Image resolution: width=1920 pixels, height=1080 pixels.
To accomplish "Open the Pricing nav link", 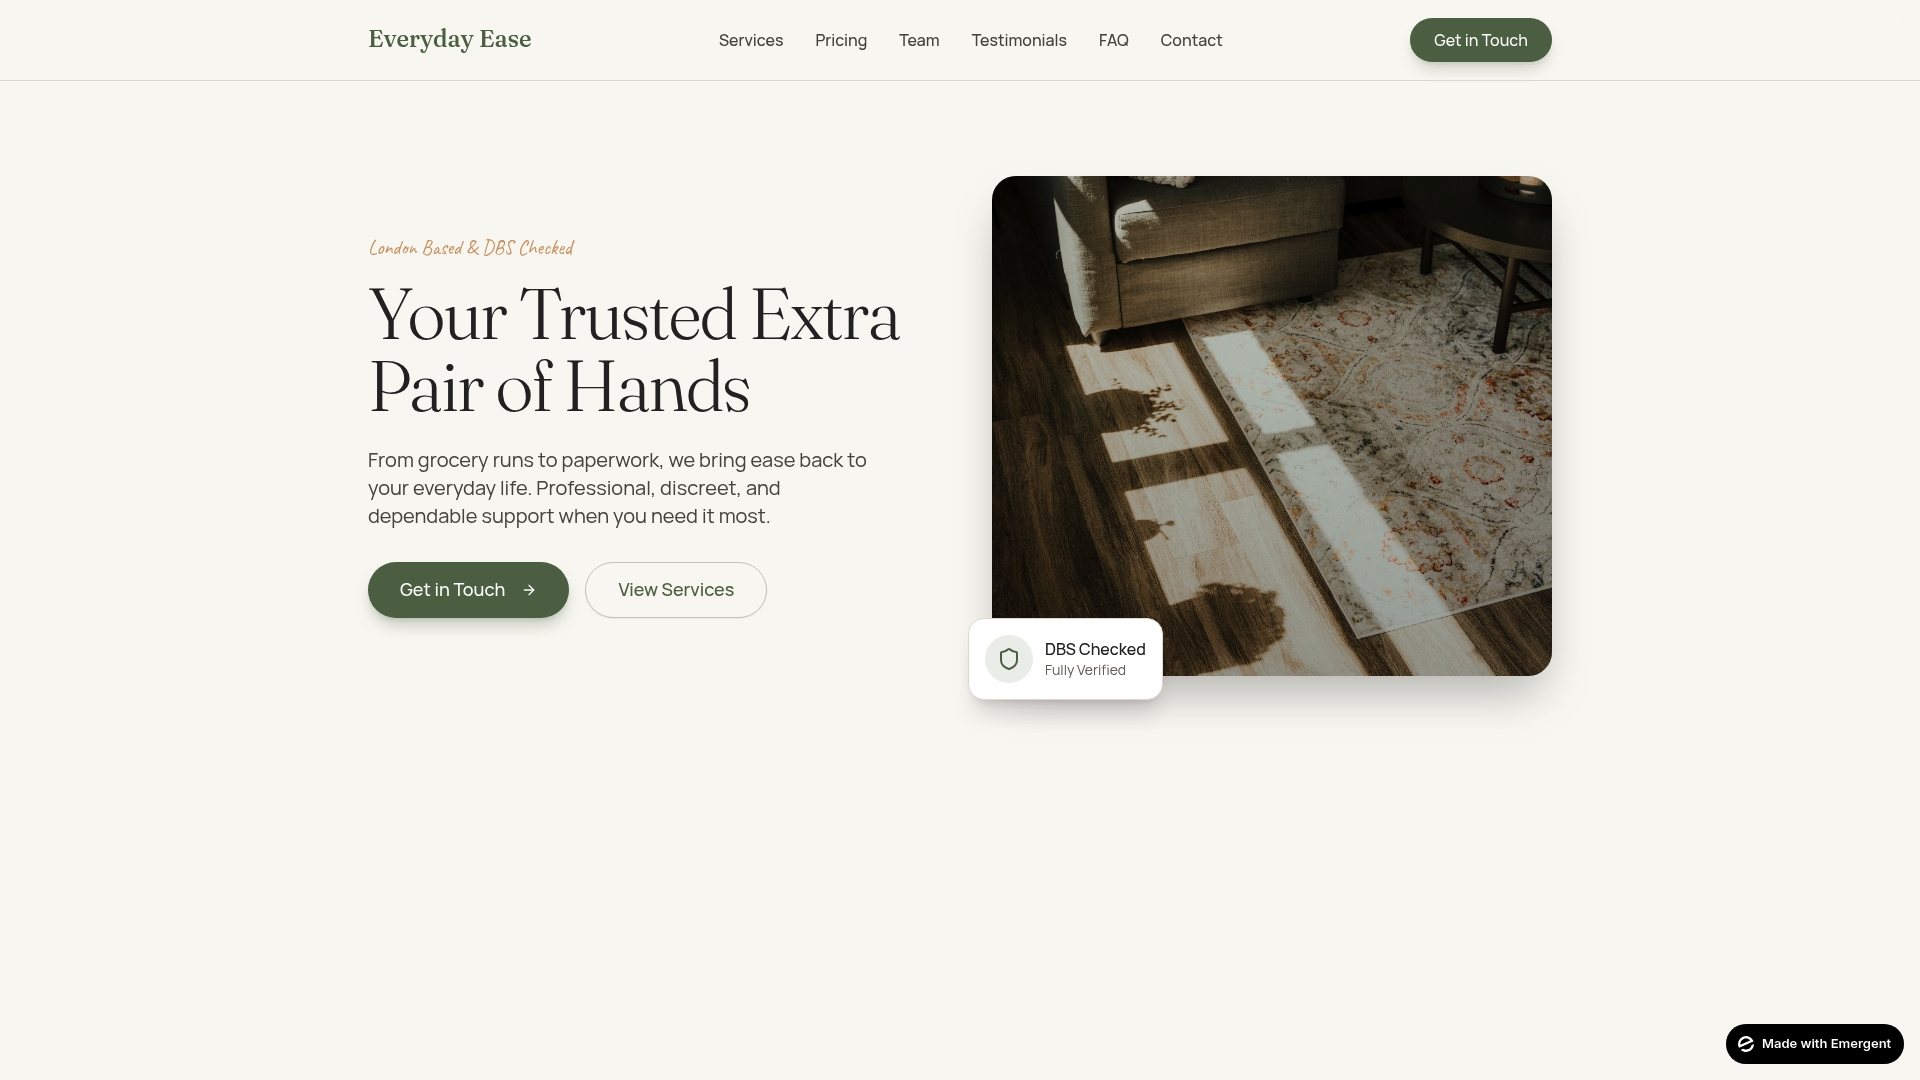I will click(841, 40).
